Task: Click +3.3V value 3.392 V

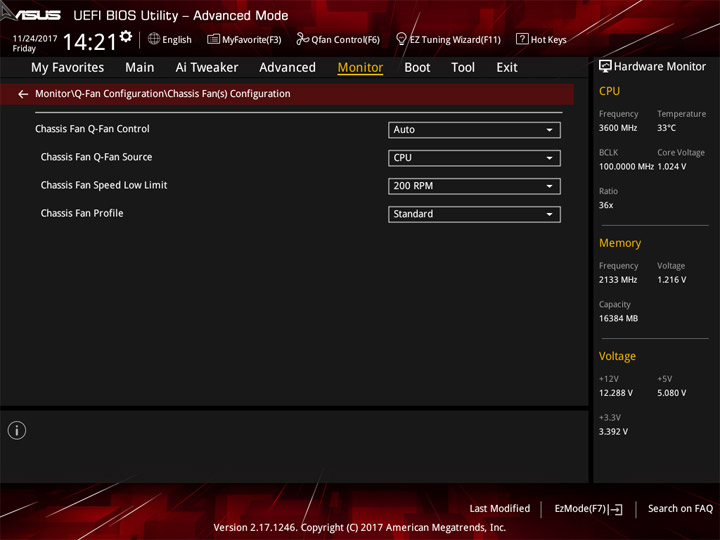Action: [x=613, y=432]
